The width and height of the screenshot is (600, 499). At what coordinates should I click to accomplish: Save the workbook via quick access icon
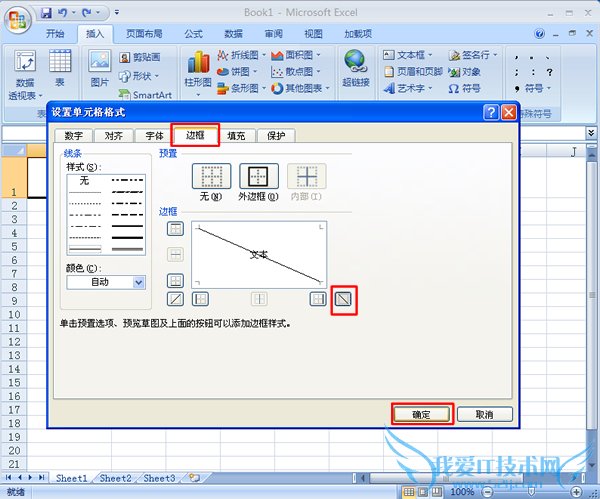pyautogui.click(x=47, y=13)
